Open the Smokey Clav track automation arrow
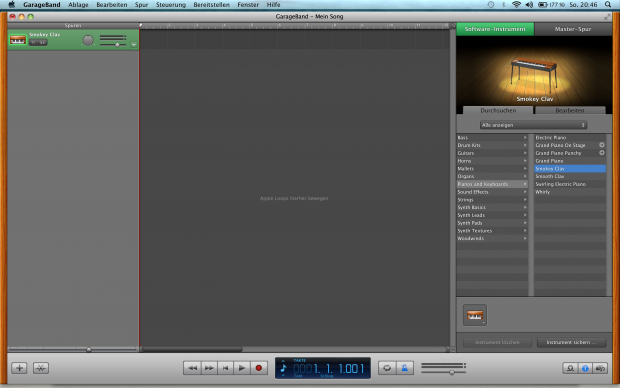Screen dimensions: 620x388 [134, 45]
